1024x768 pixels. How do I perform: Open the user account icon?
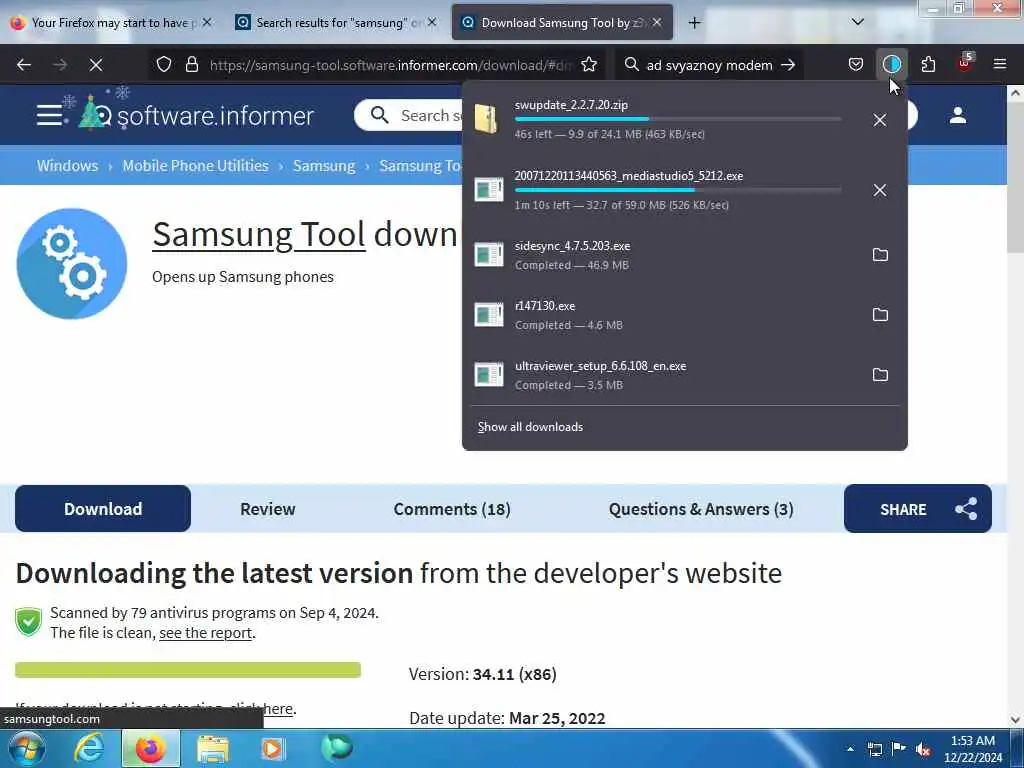click(957, 116)
